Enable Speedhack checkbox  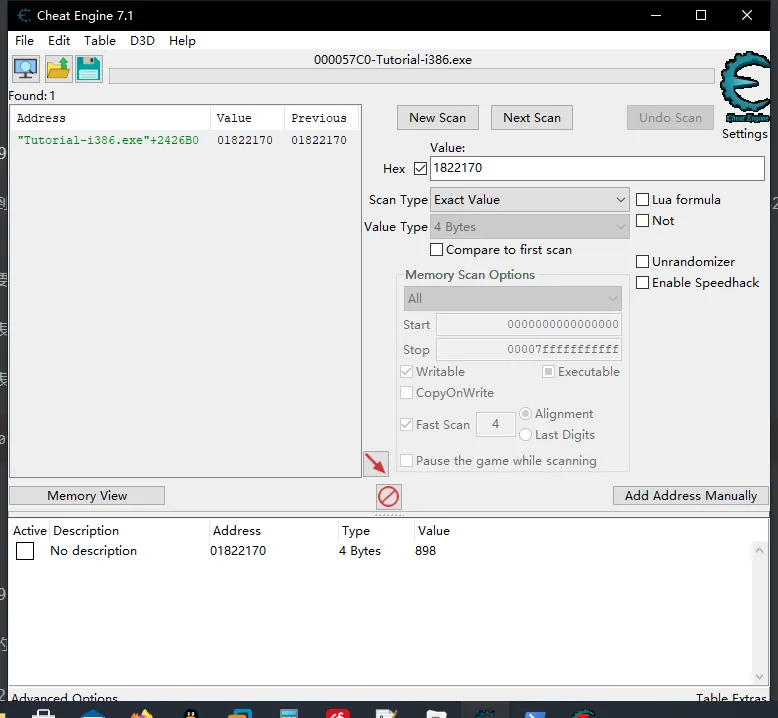(x=643, y=283)
